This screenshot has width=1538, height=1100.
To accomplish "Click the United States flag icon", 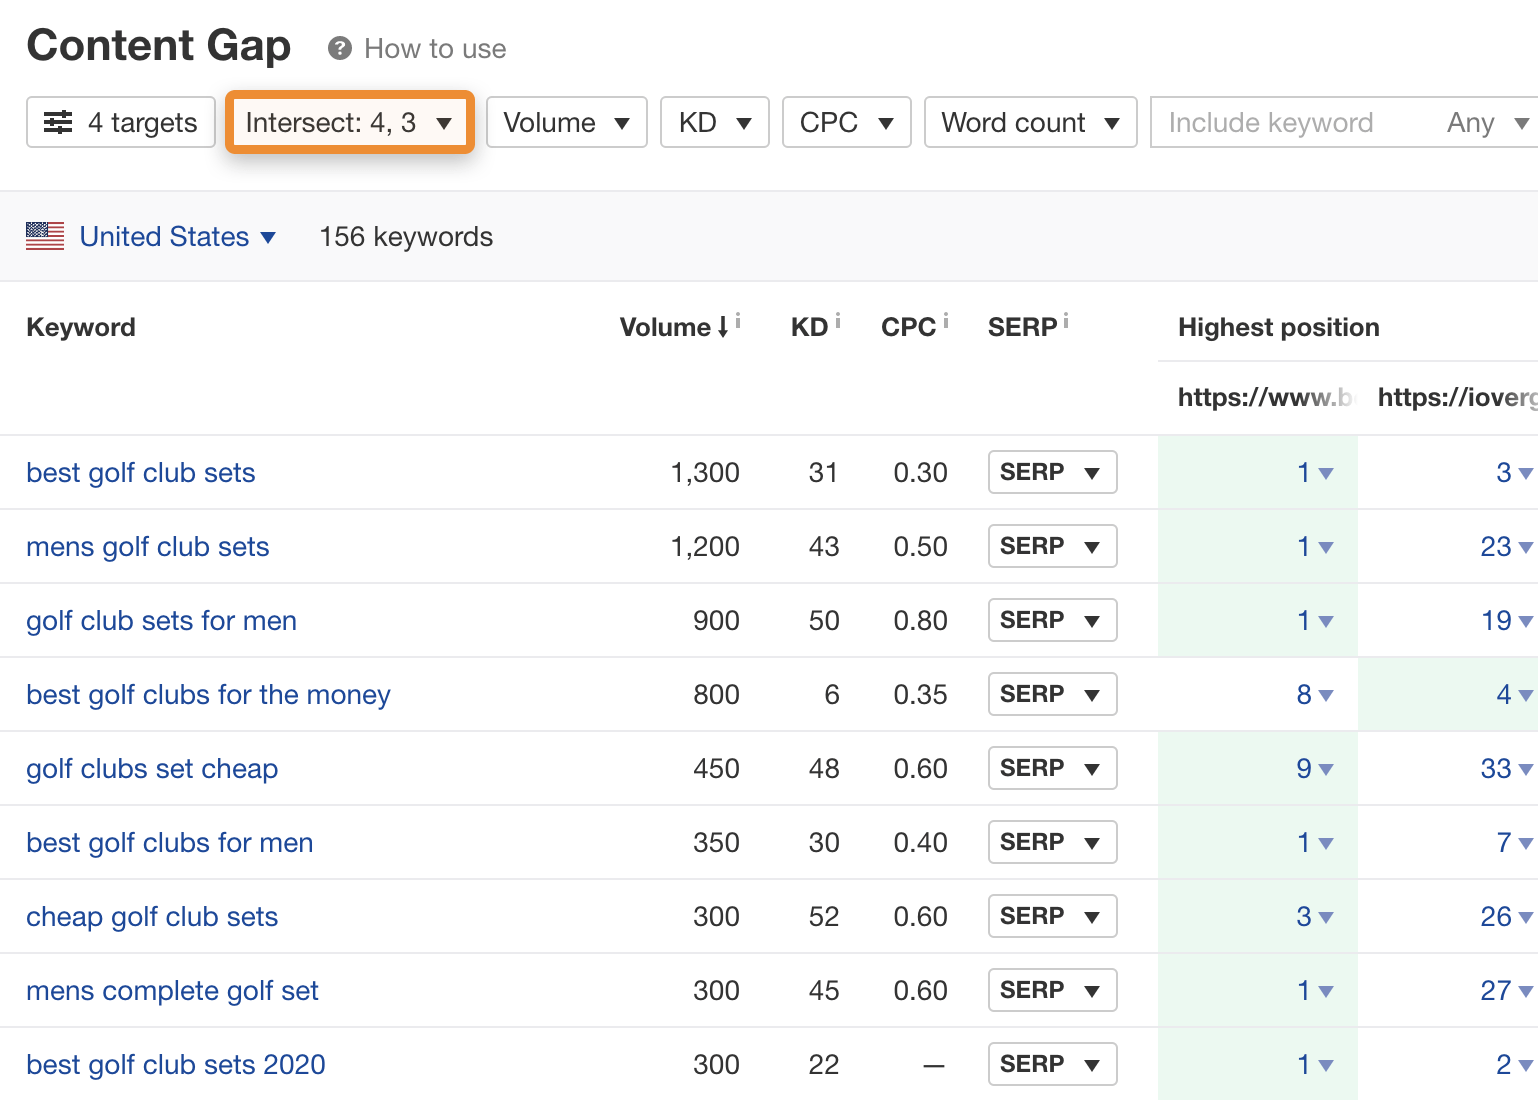I will click(45, 236).
